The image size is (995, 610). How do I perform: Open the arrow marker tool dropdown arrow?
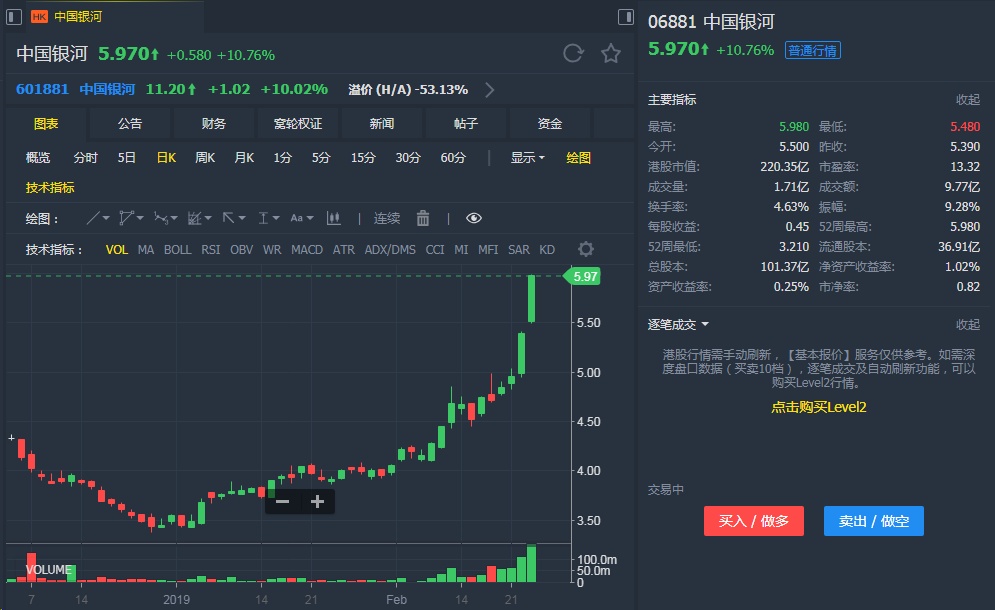point(242,218)
